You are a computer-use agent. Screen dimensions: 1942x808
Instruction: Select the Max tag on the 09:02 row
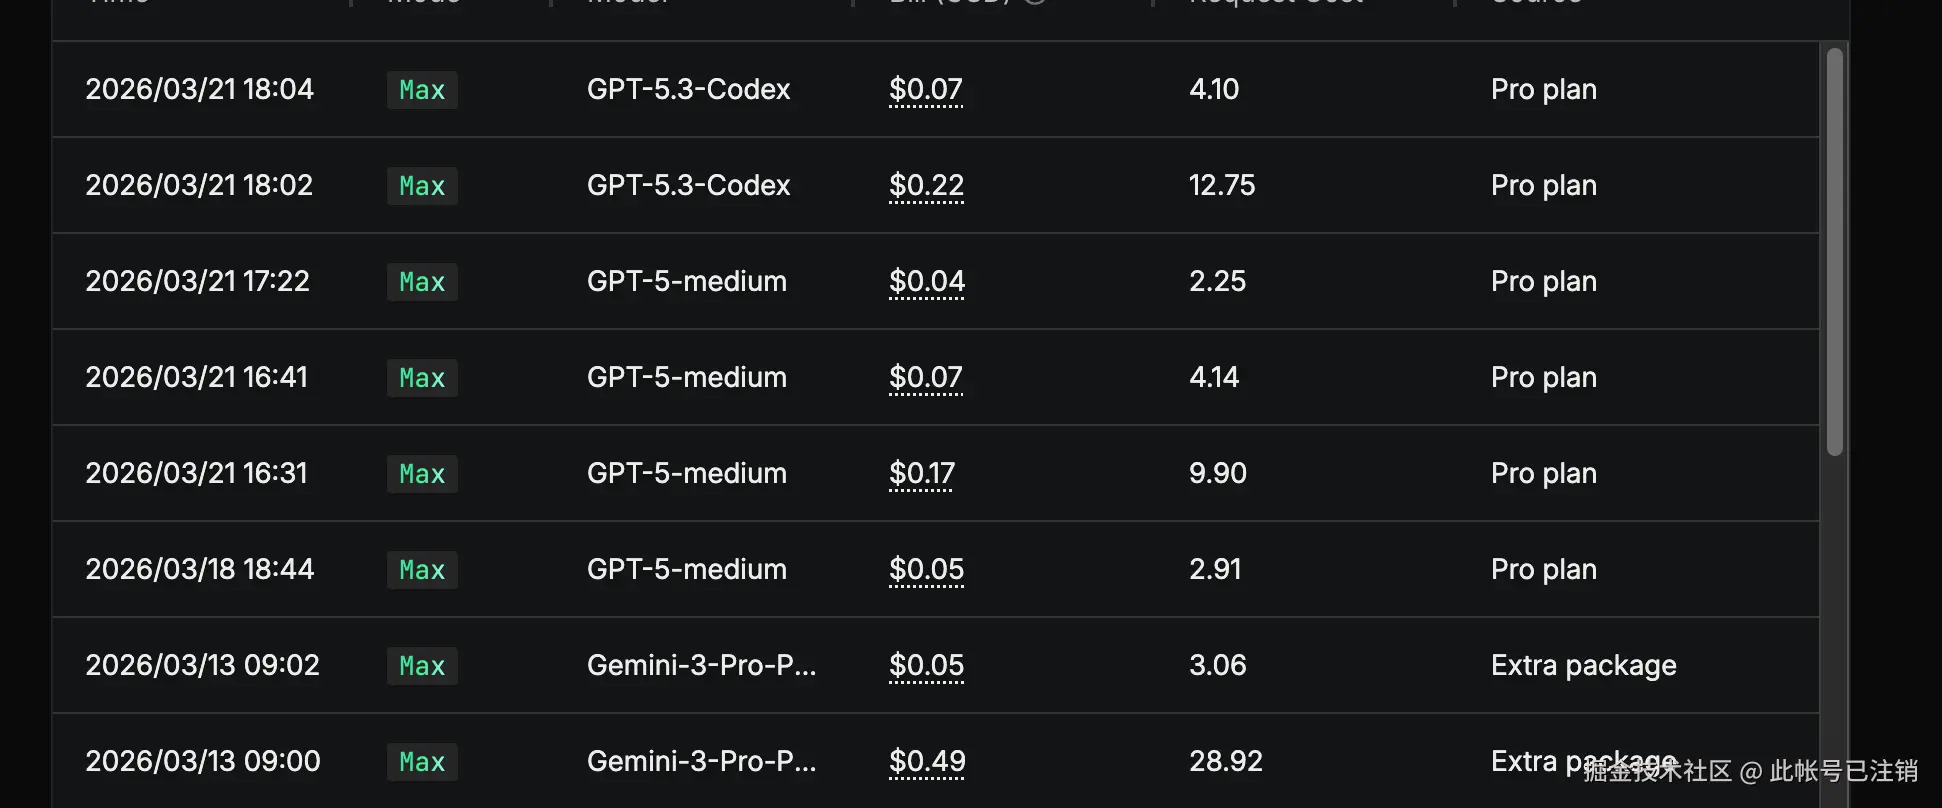click(422, 666)
